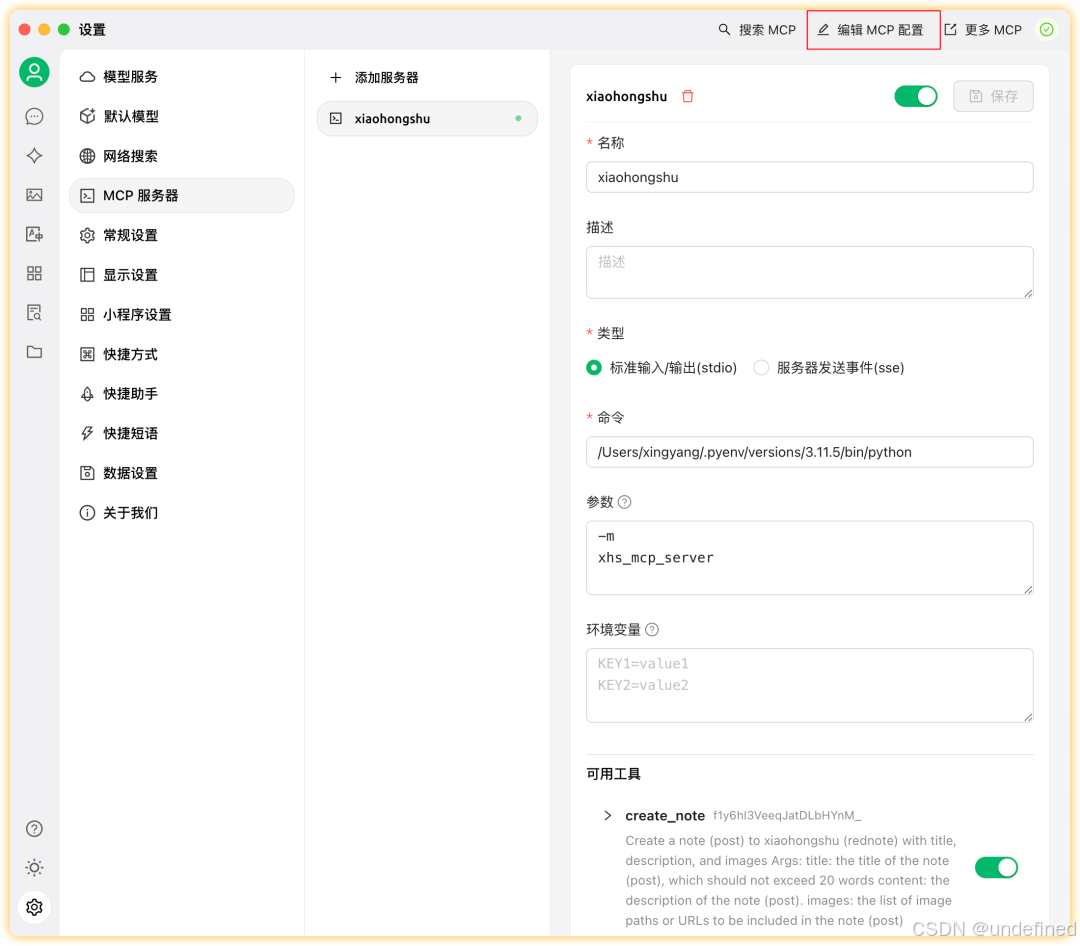Open the knowledge base icon in sidebar
The height and width of the screenshot is (946, 1080).
[34, 313]
